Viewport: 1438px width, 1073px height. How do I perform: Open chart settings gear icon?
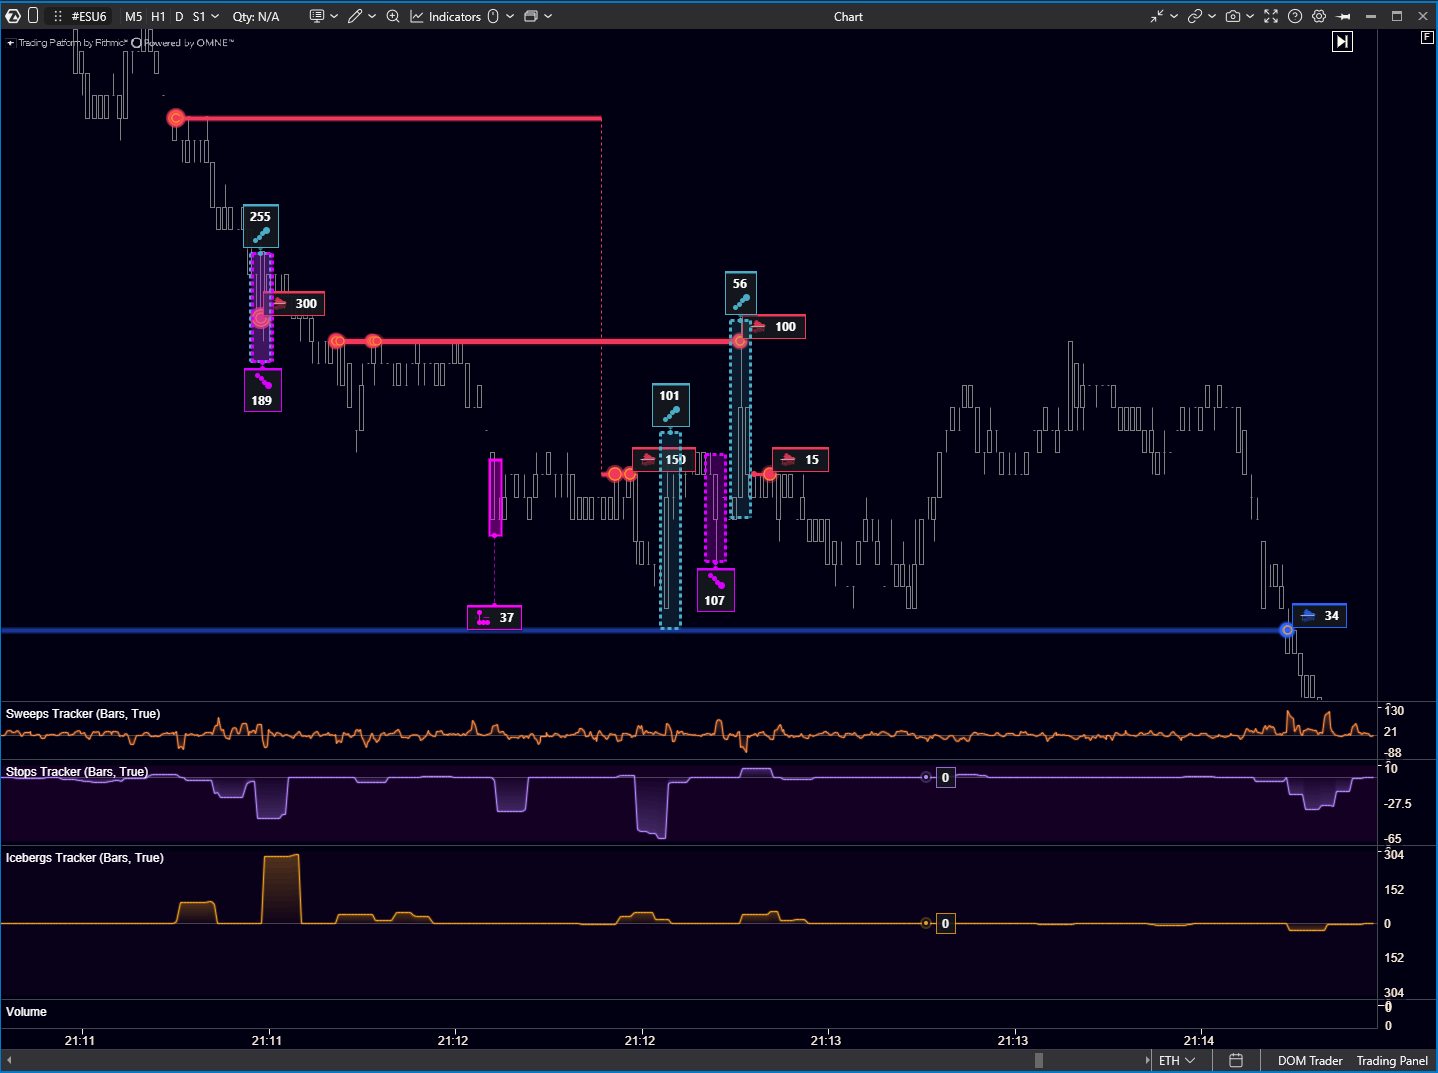point(1319,16)
